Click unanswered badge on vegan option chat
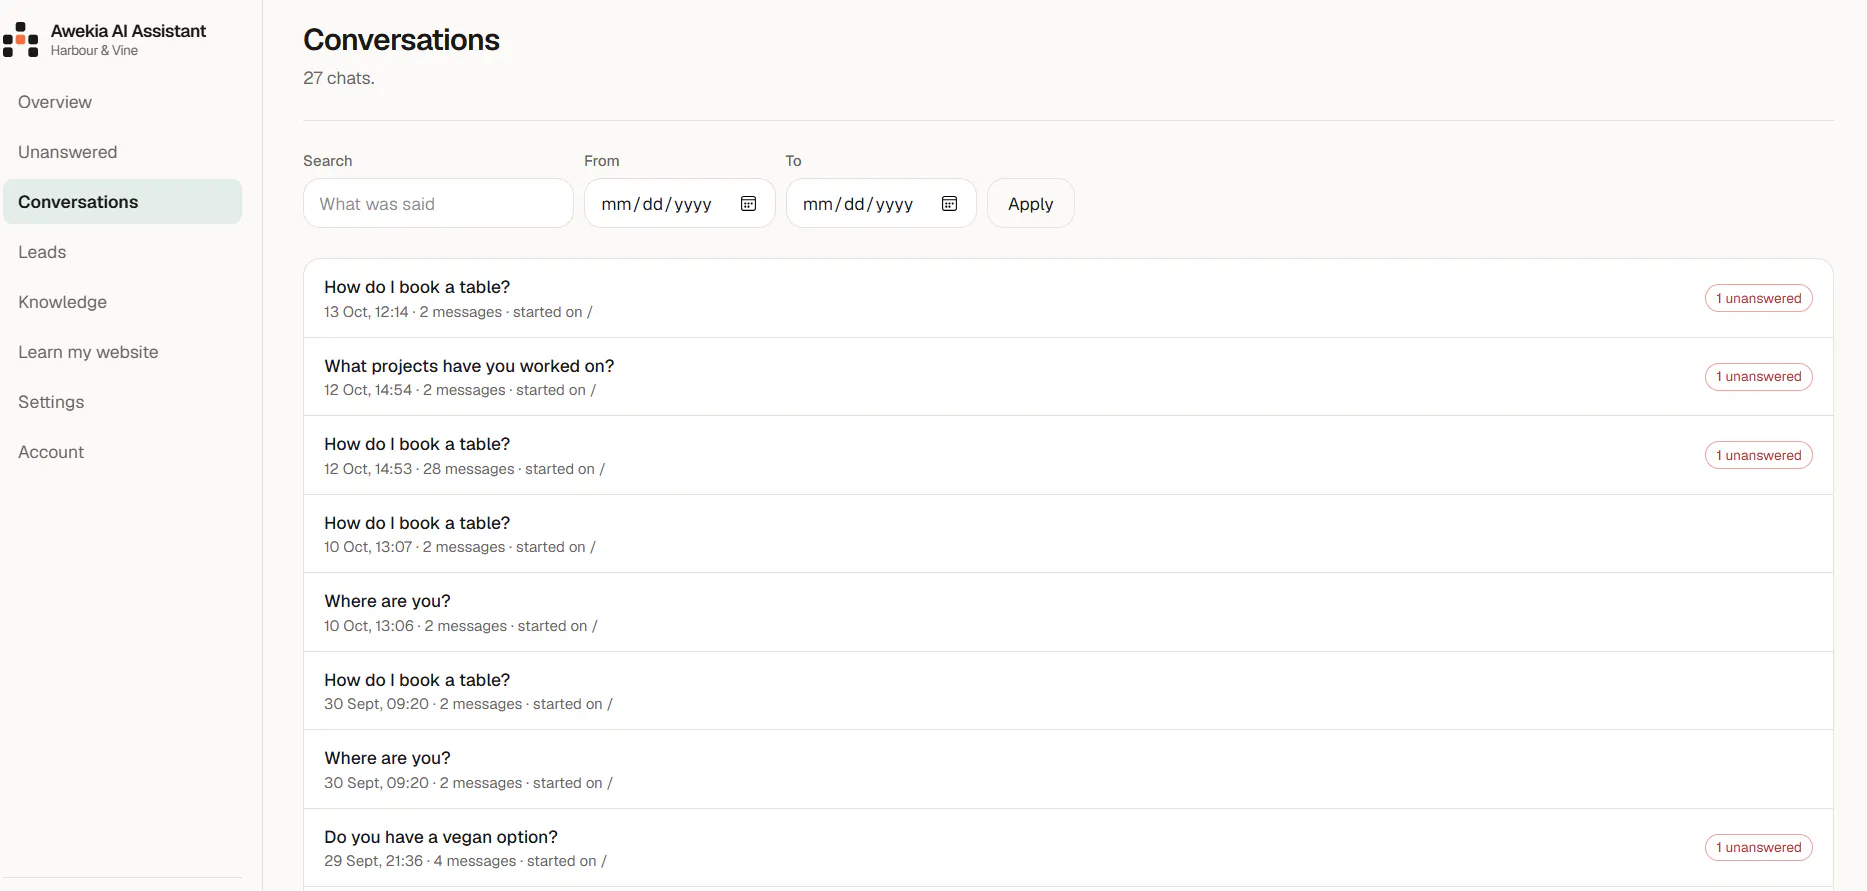 [1759, 848]
